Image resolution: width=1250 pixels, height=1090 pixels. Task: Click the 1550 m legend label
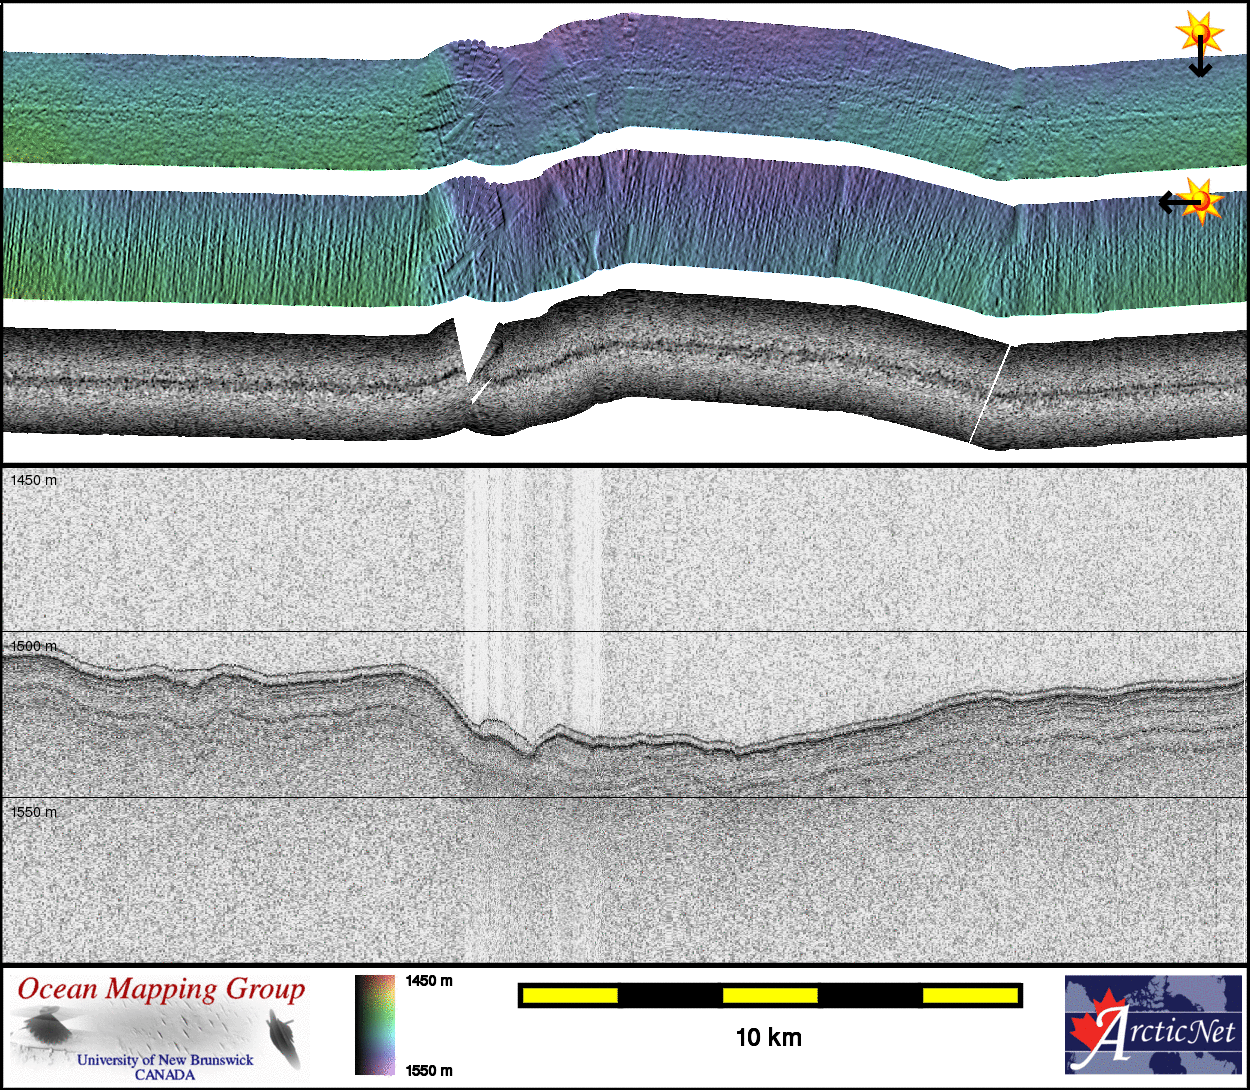point(429,1071)
